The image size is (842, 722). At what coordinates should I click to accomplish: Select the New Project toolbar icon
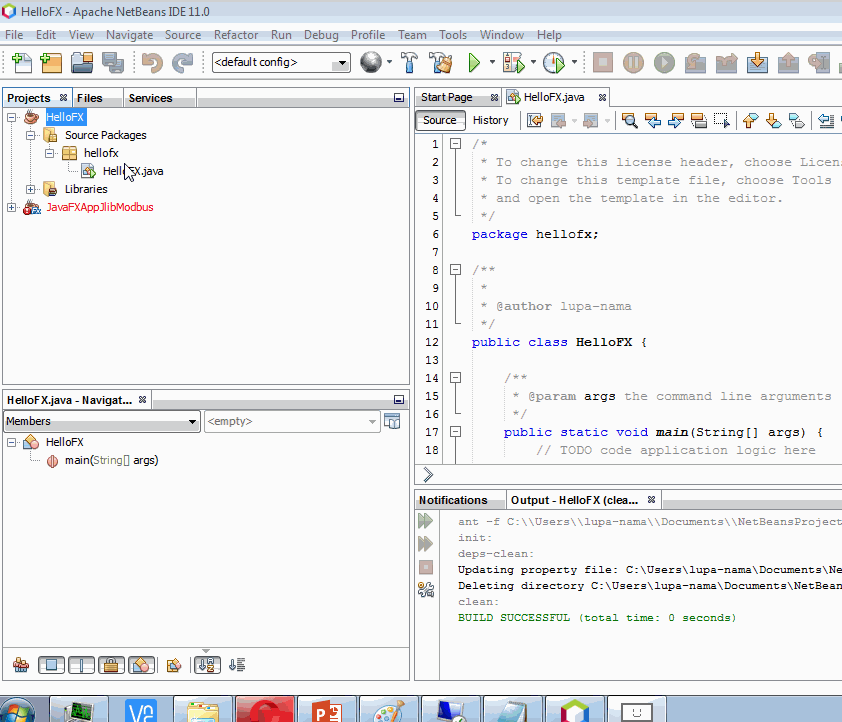coord(51,62)
